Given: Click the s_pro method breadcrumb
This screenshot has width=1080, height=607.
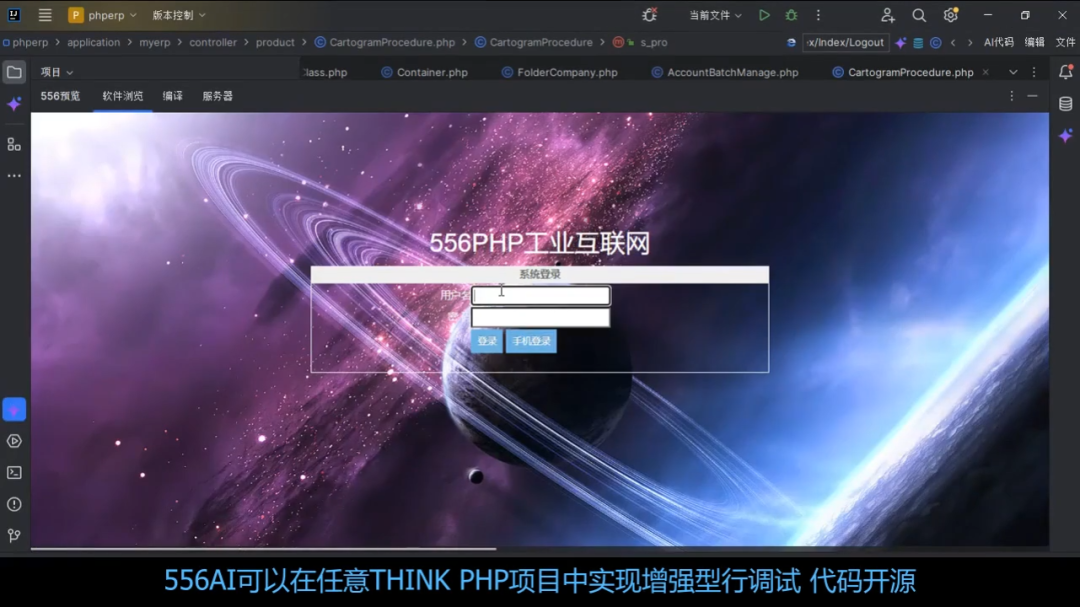Looking at the screenshot, I should pyautogui.click(x=641, y=42).
